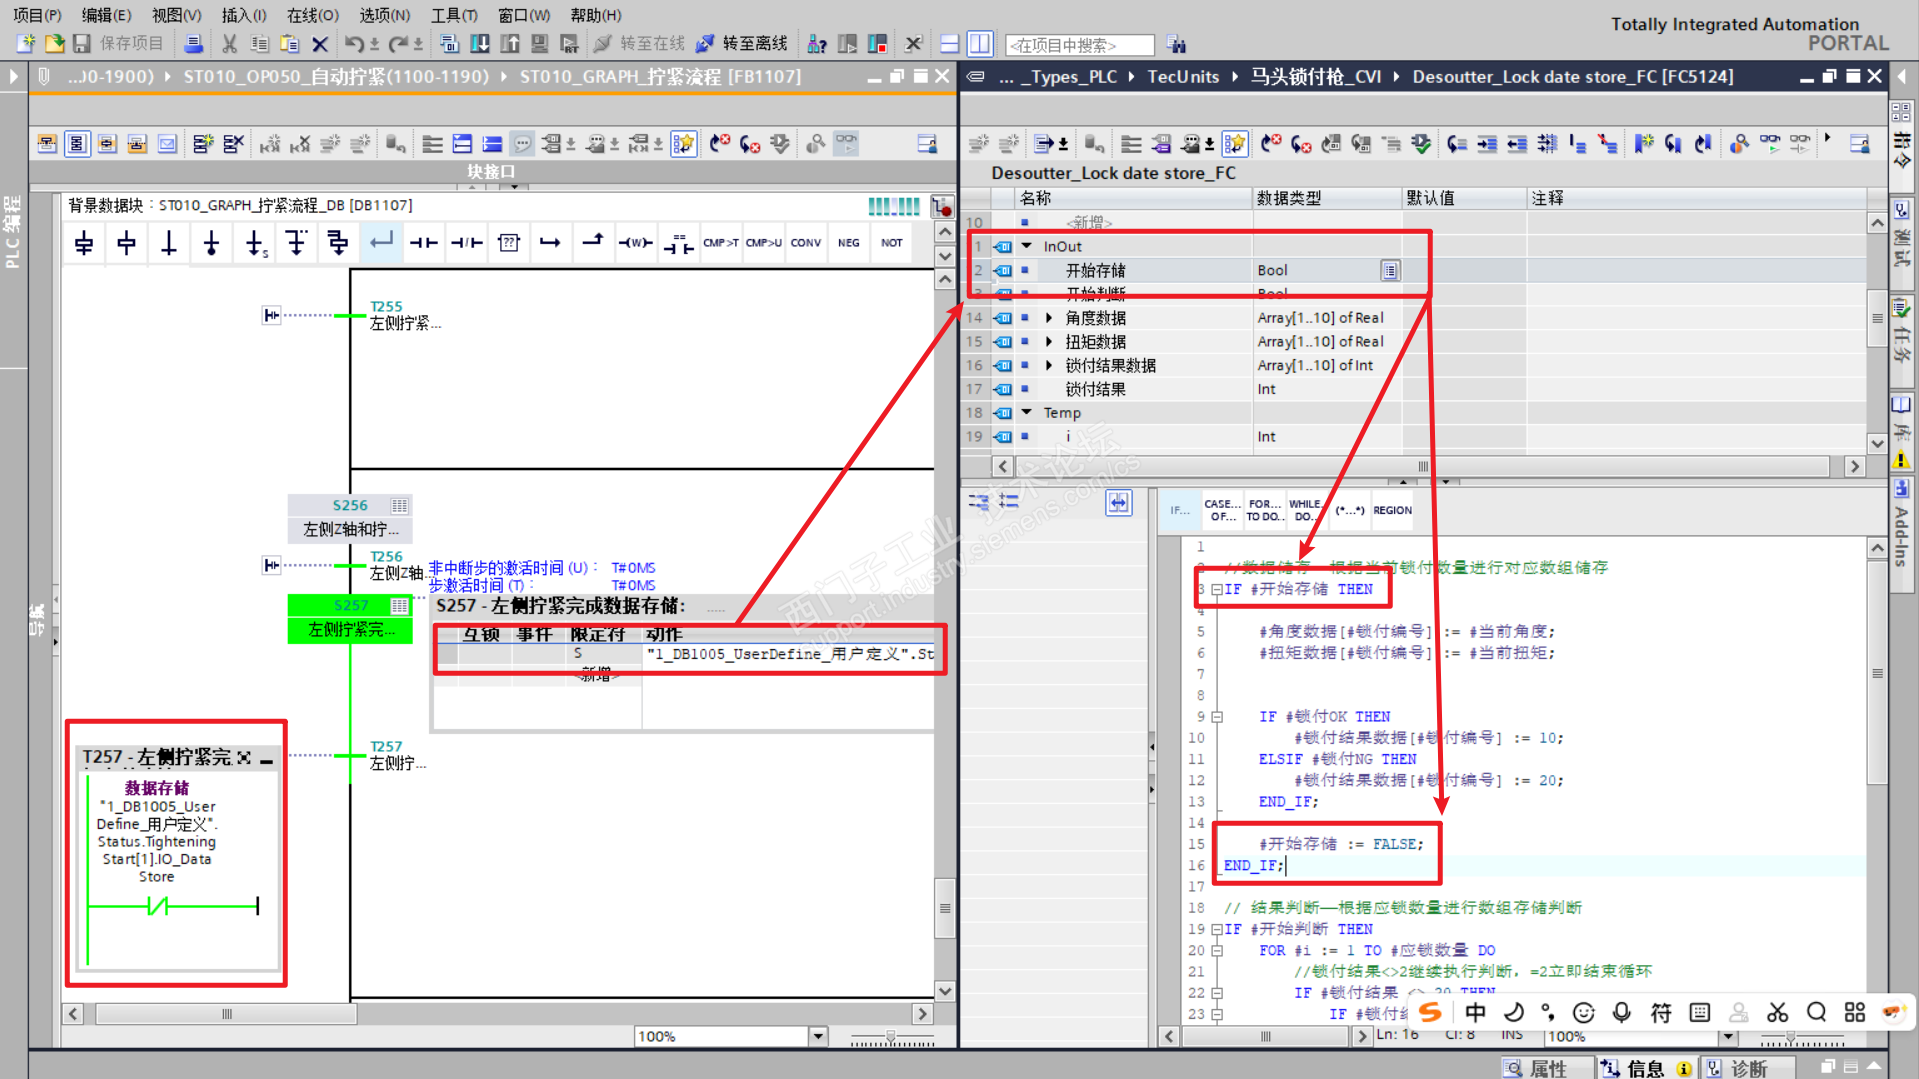
Task: Redo the last undone action
Action: pyautogui.click(x=398, y=44)
